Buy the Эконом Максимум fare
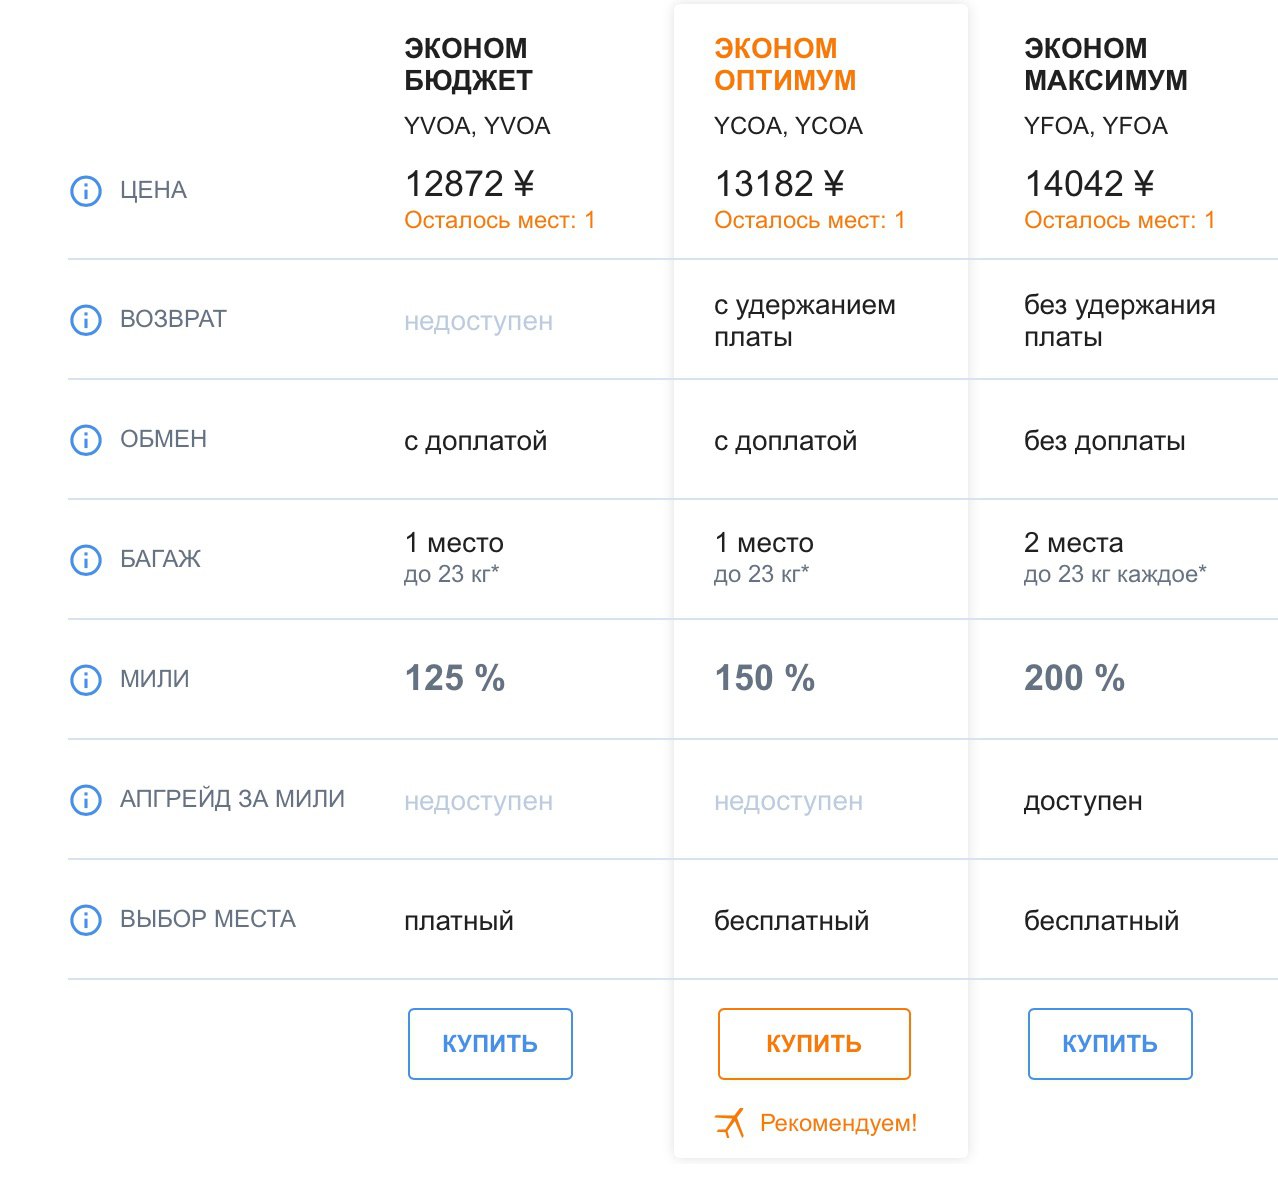The image size is (1278, 1186). pos(1110,1044)
